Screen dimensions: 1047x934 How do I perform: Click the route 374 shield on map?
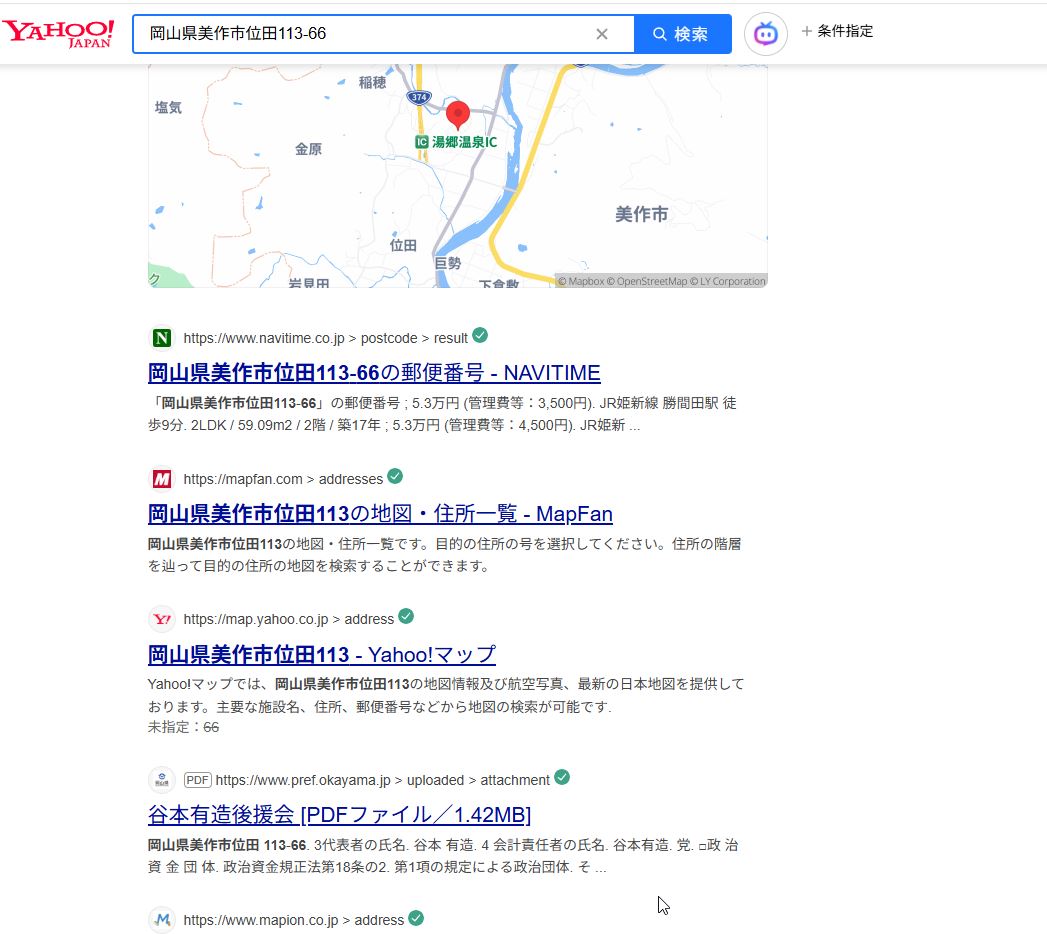pos(418,96)
